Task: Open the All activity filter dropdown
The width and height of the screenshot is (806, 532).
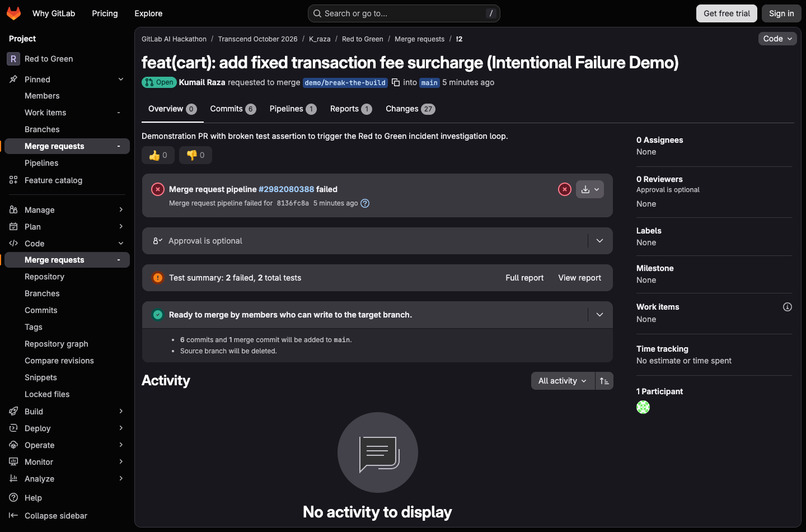Action: pos(562,381)
